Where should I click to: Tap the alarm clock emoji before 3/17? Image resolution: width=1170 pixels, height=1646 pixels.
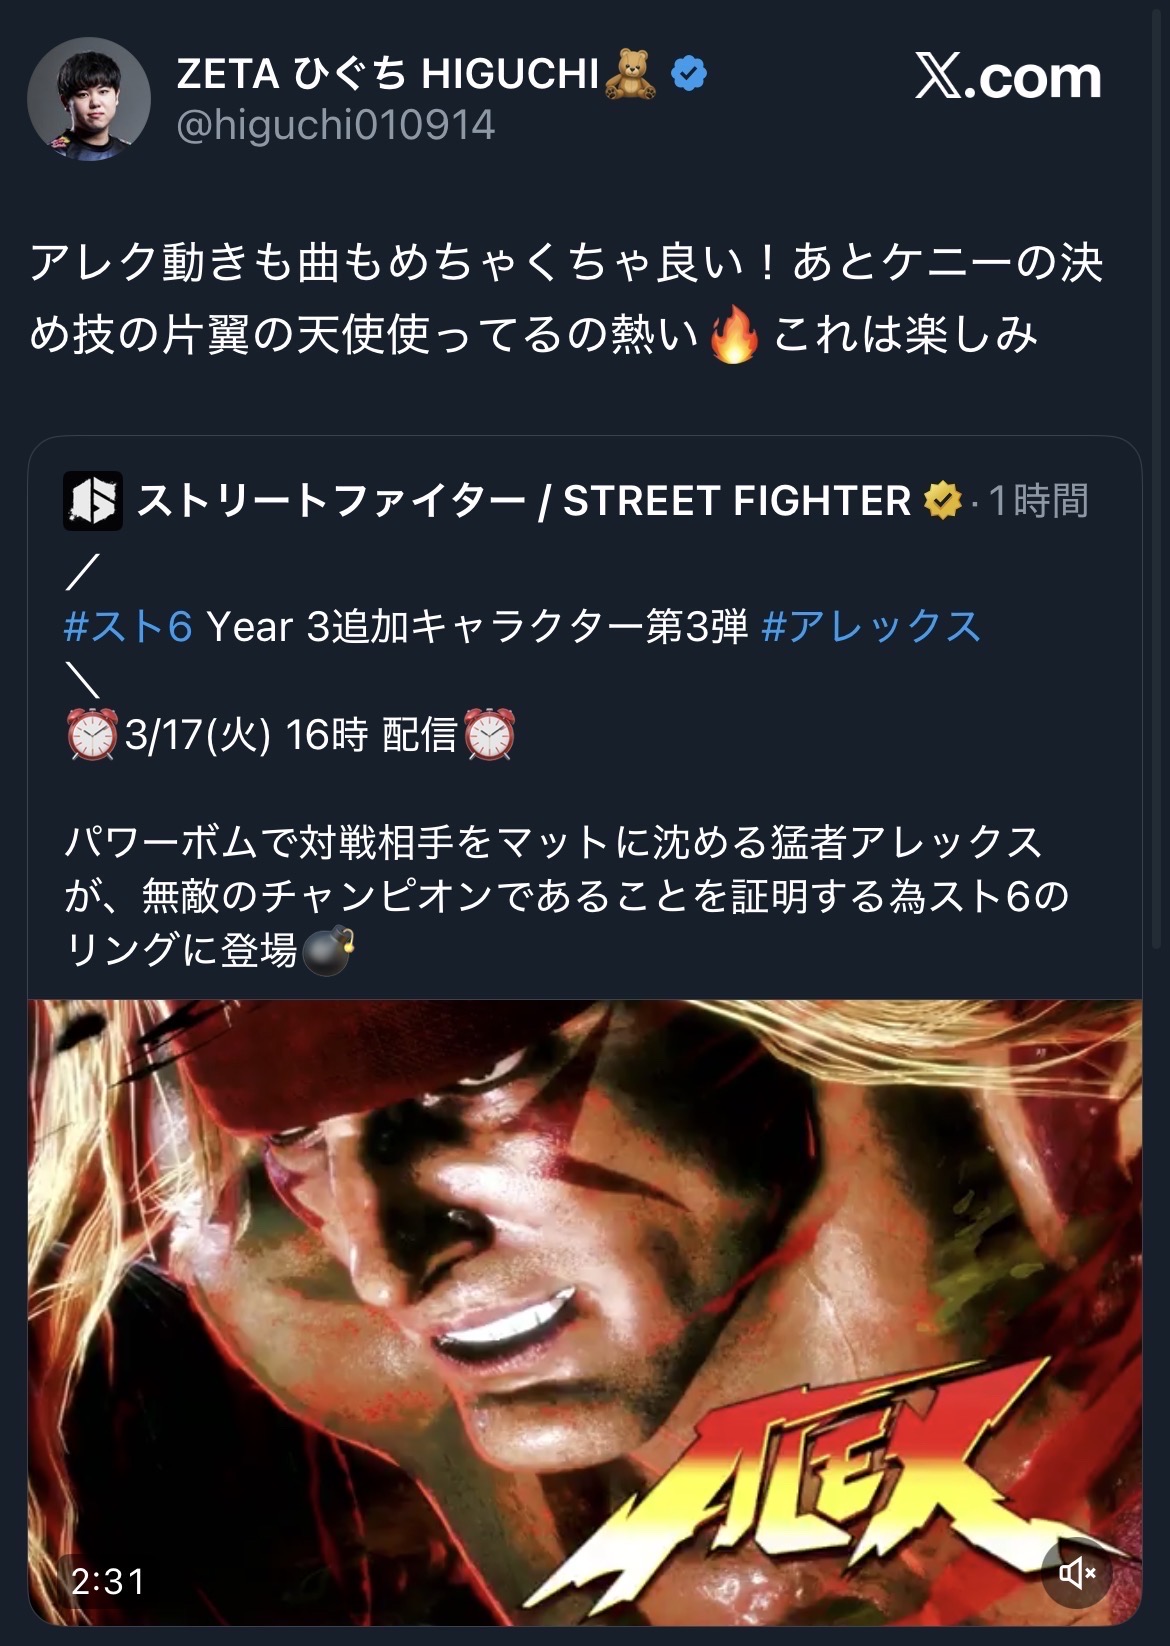click(x=92, y=736)
